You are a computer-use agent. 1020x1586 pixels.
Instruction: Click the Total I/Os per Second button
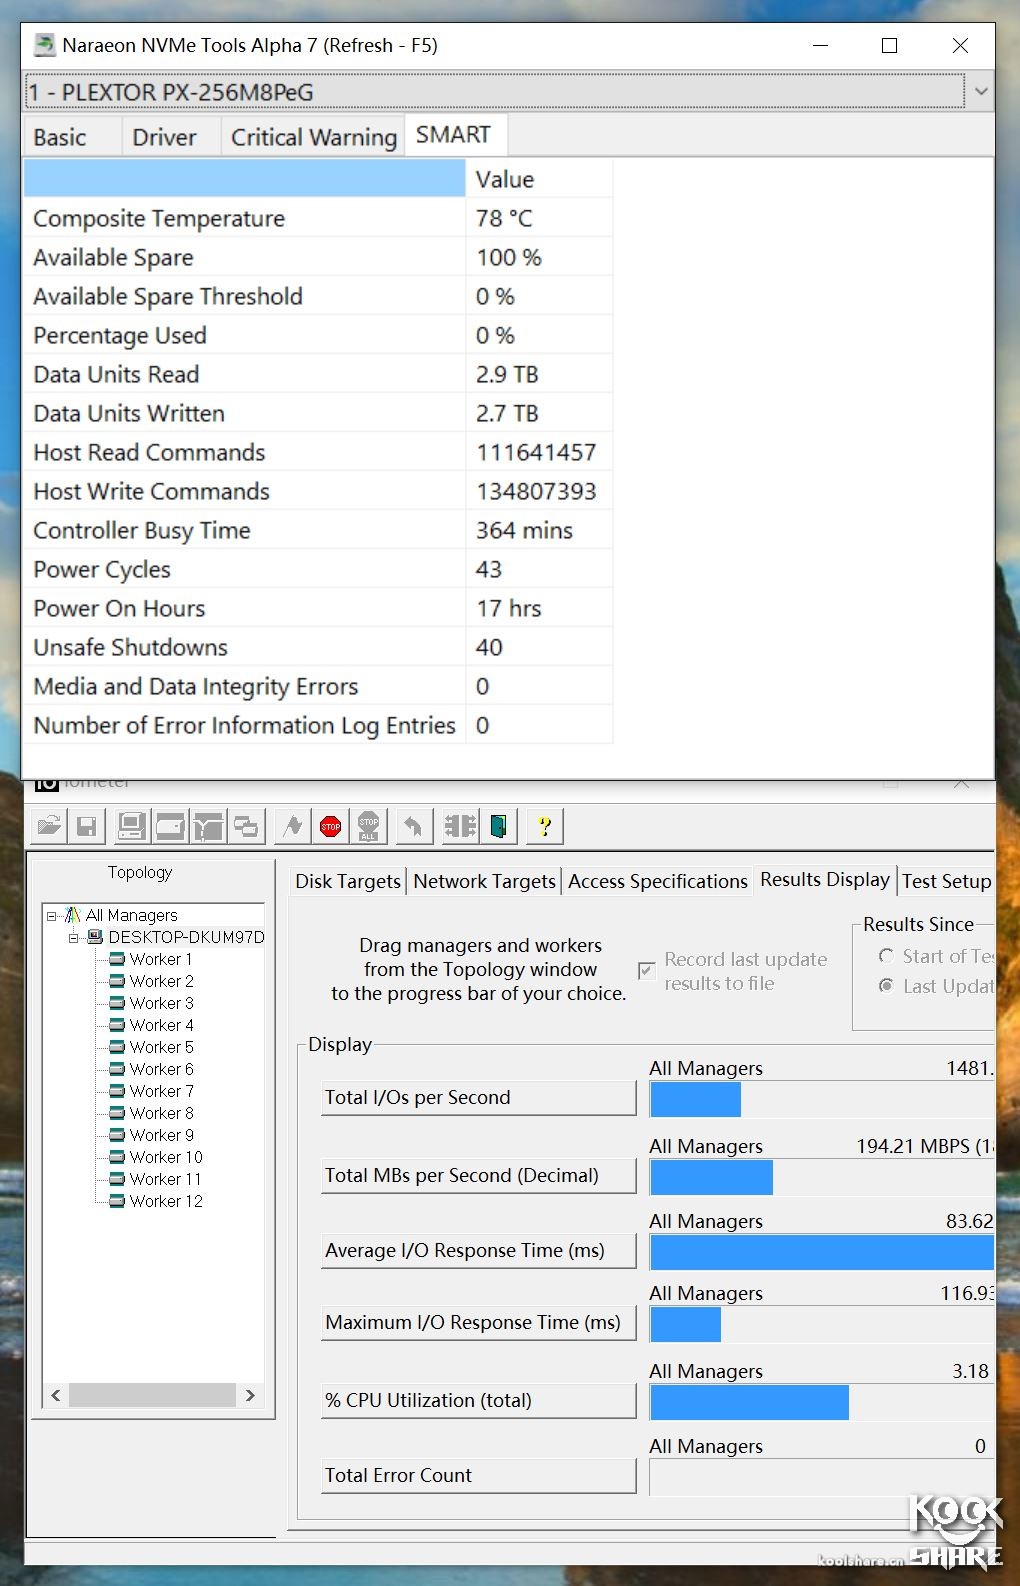[478, 1097]
